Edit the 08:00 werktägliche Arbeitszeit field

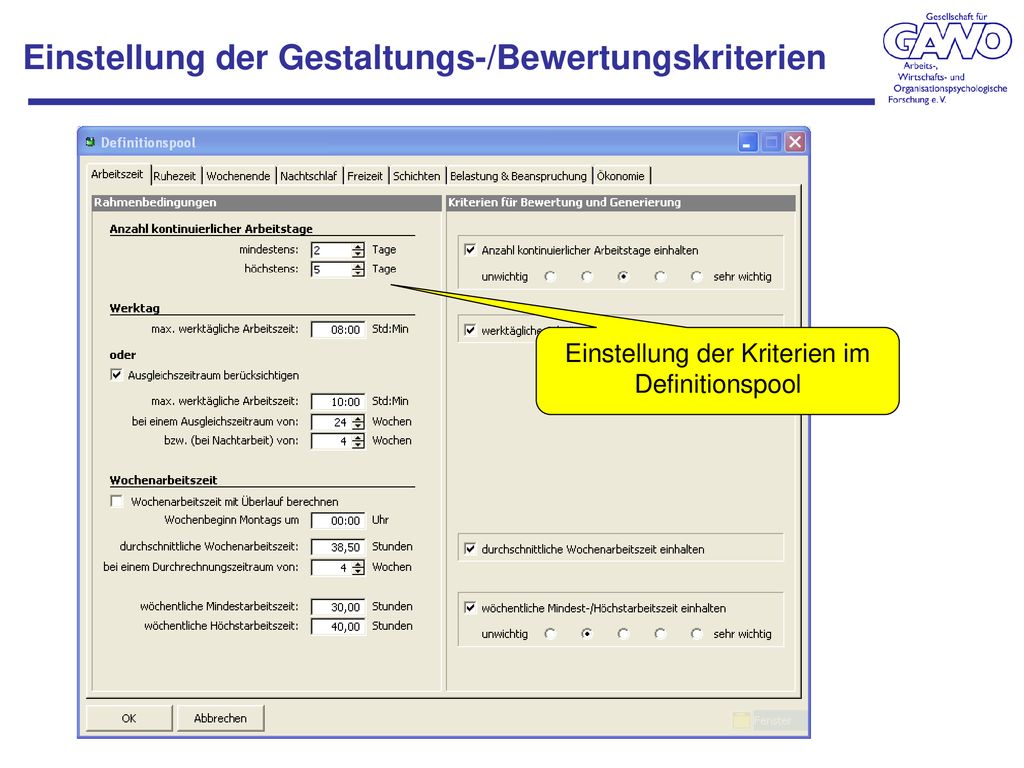(x=338, y=330)
